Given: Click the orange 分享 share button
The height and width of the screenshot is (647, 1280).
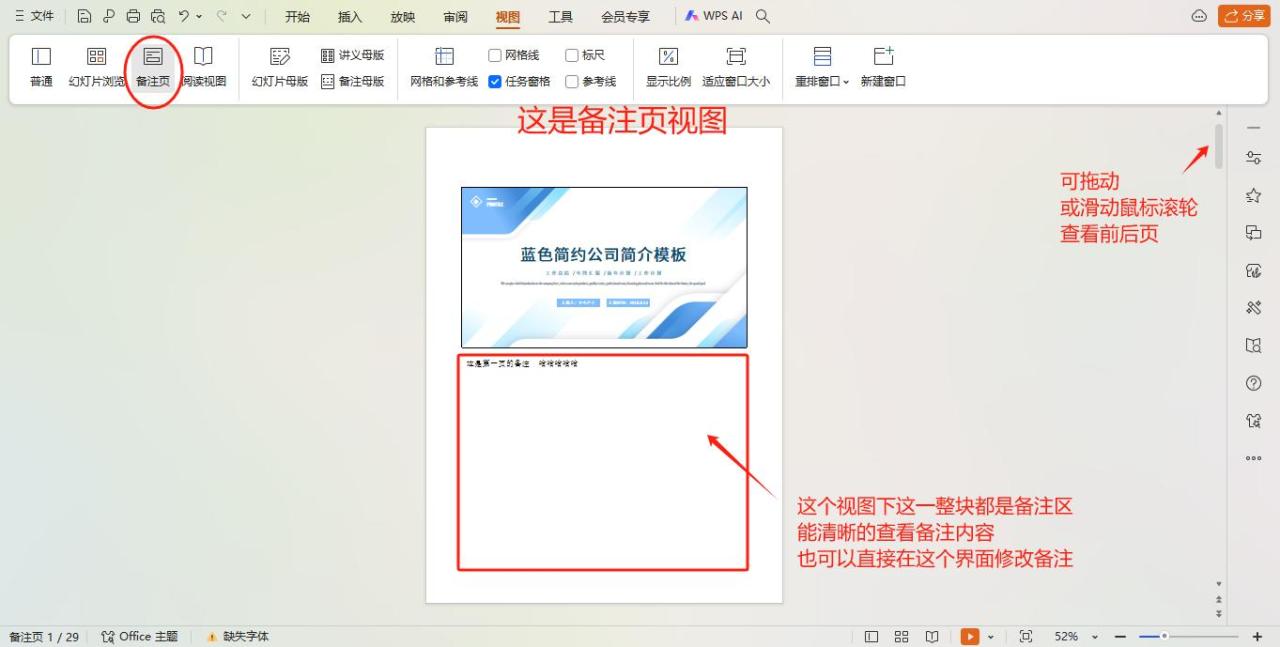Looking at the screenshot, I should (x=1244, y=16).
